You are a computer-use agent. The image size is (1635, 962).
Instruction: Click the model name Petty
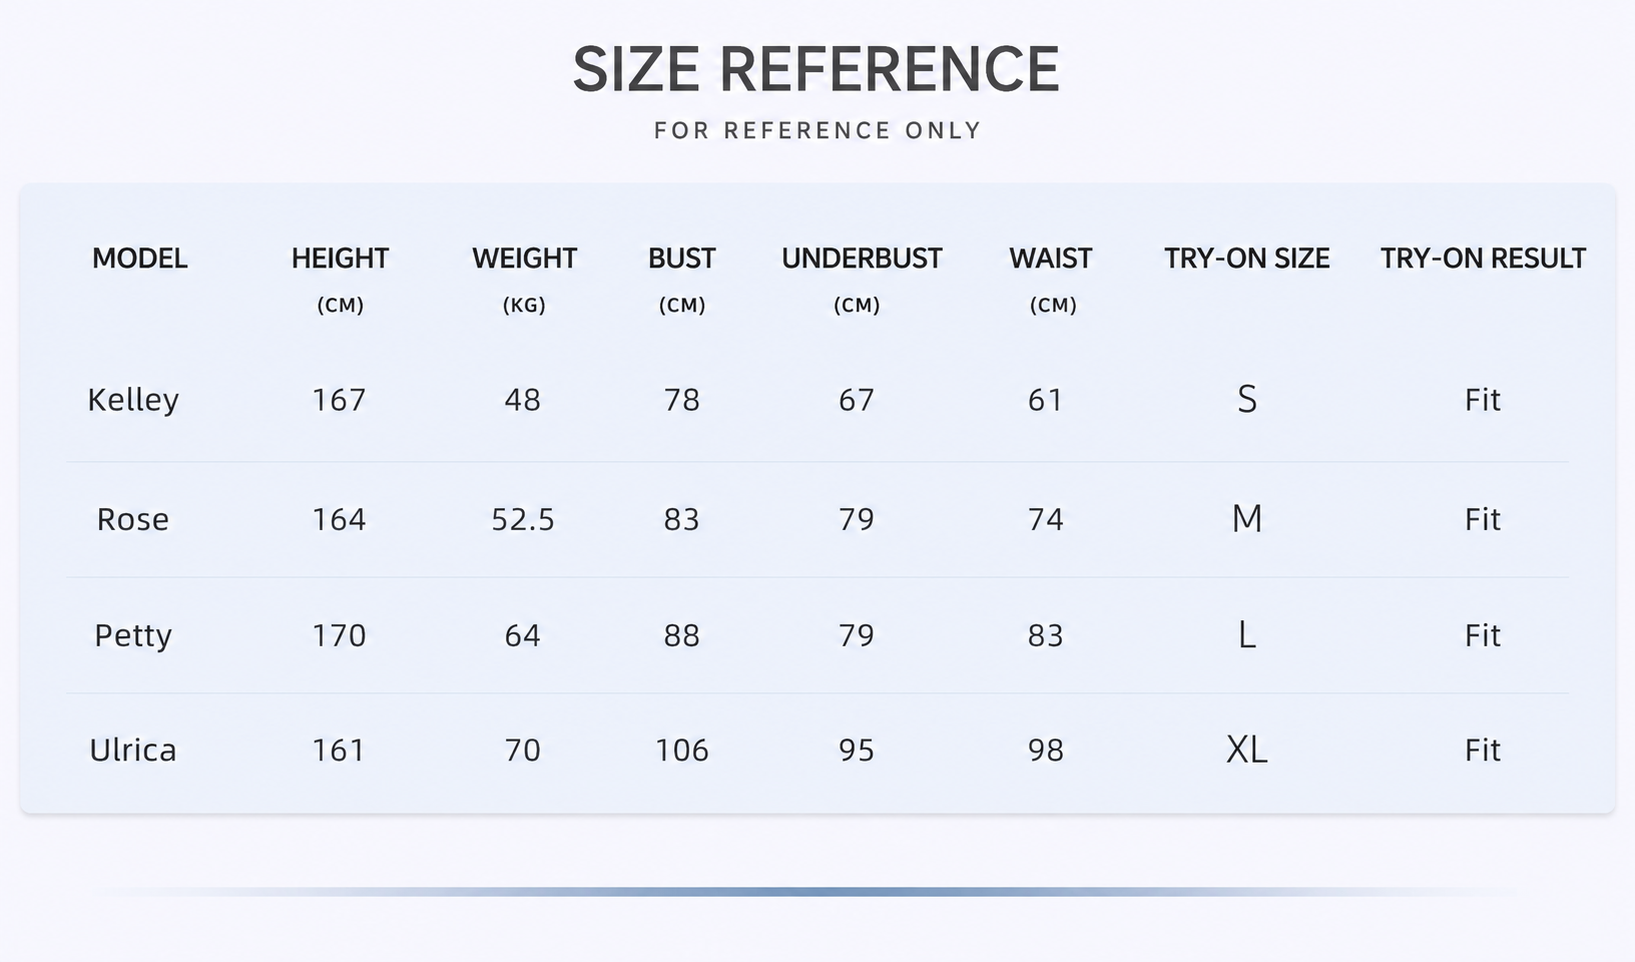tap(133, 636)
